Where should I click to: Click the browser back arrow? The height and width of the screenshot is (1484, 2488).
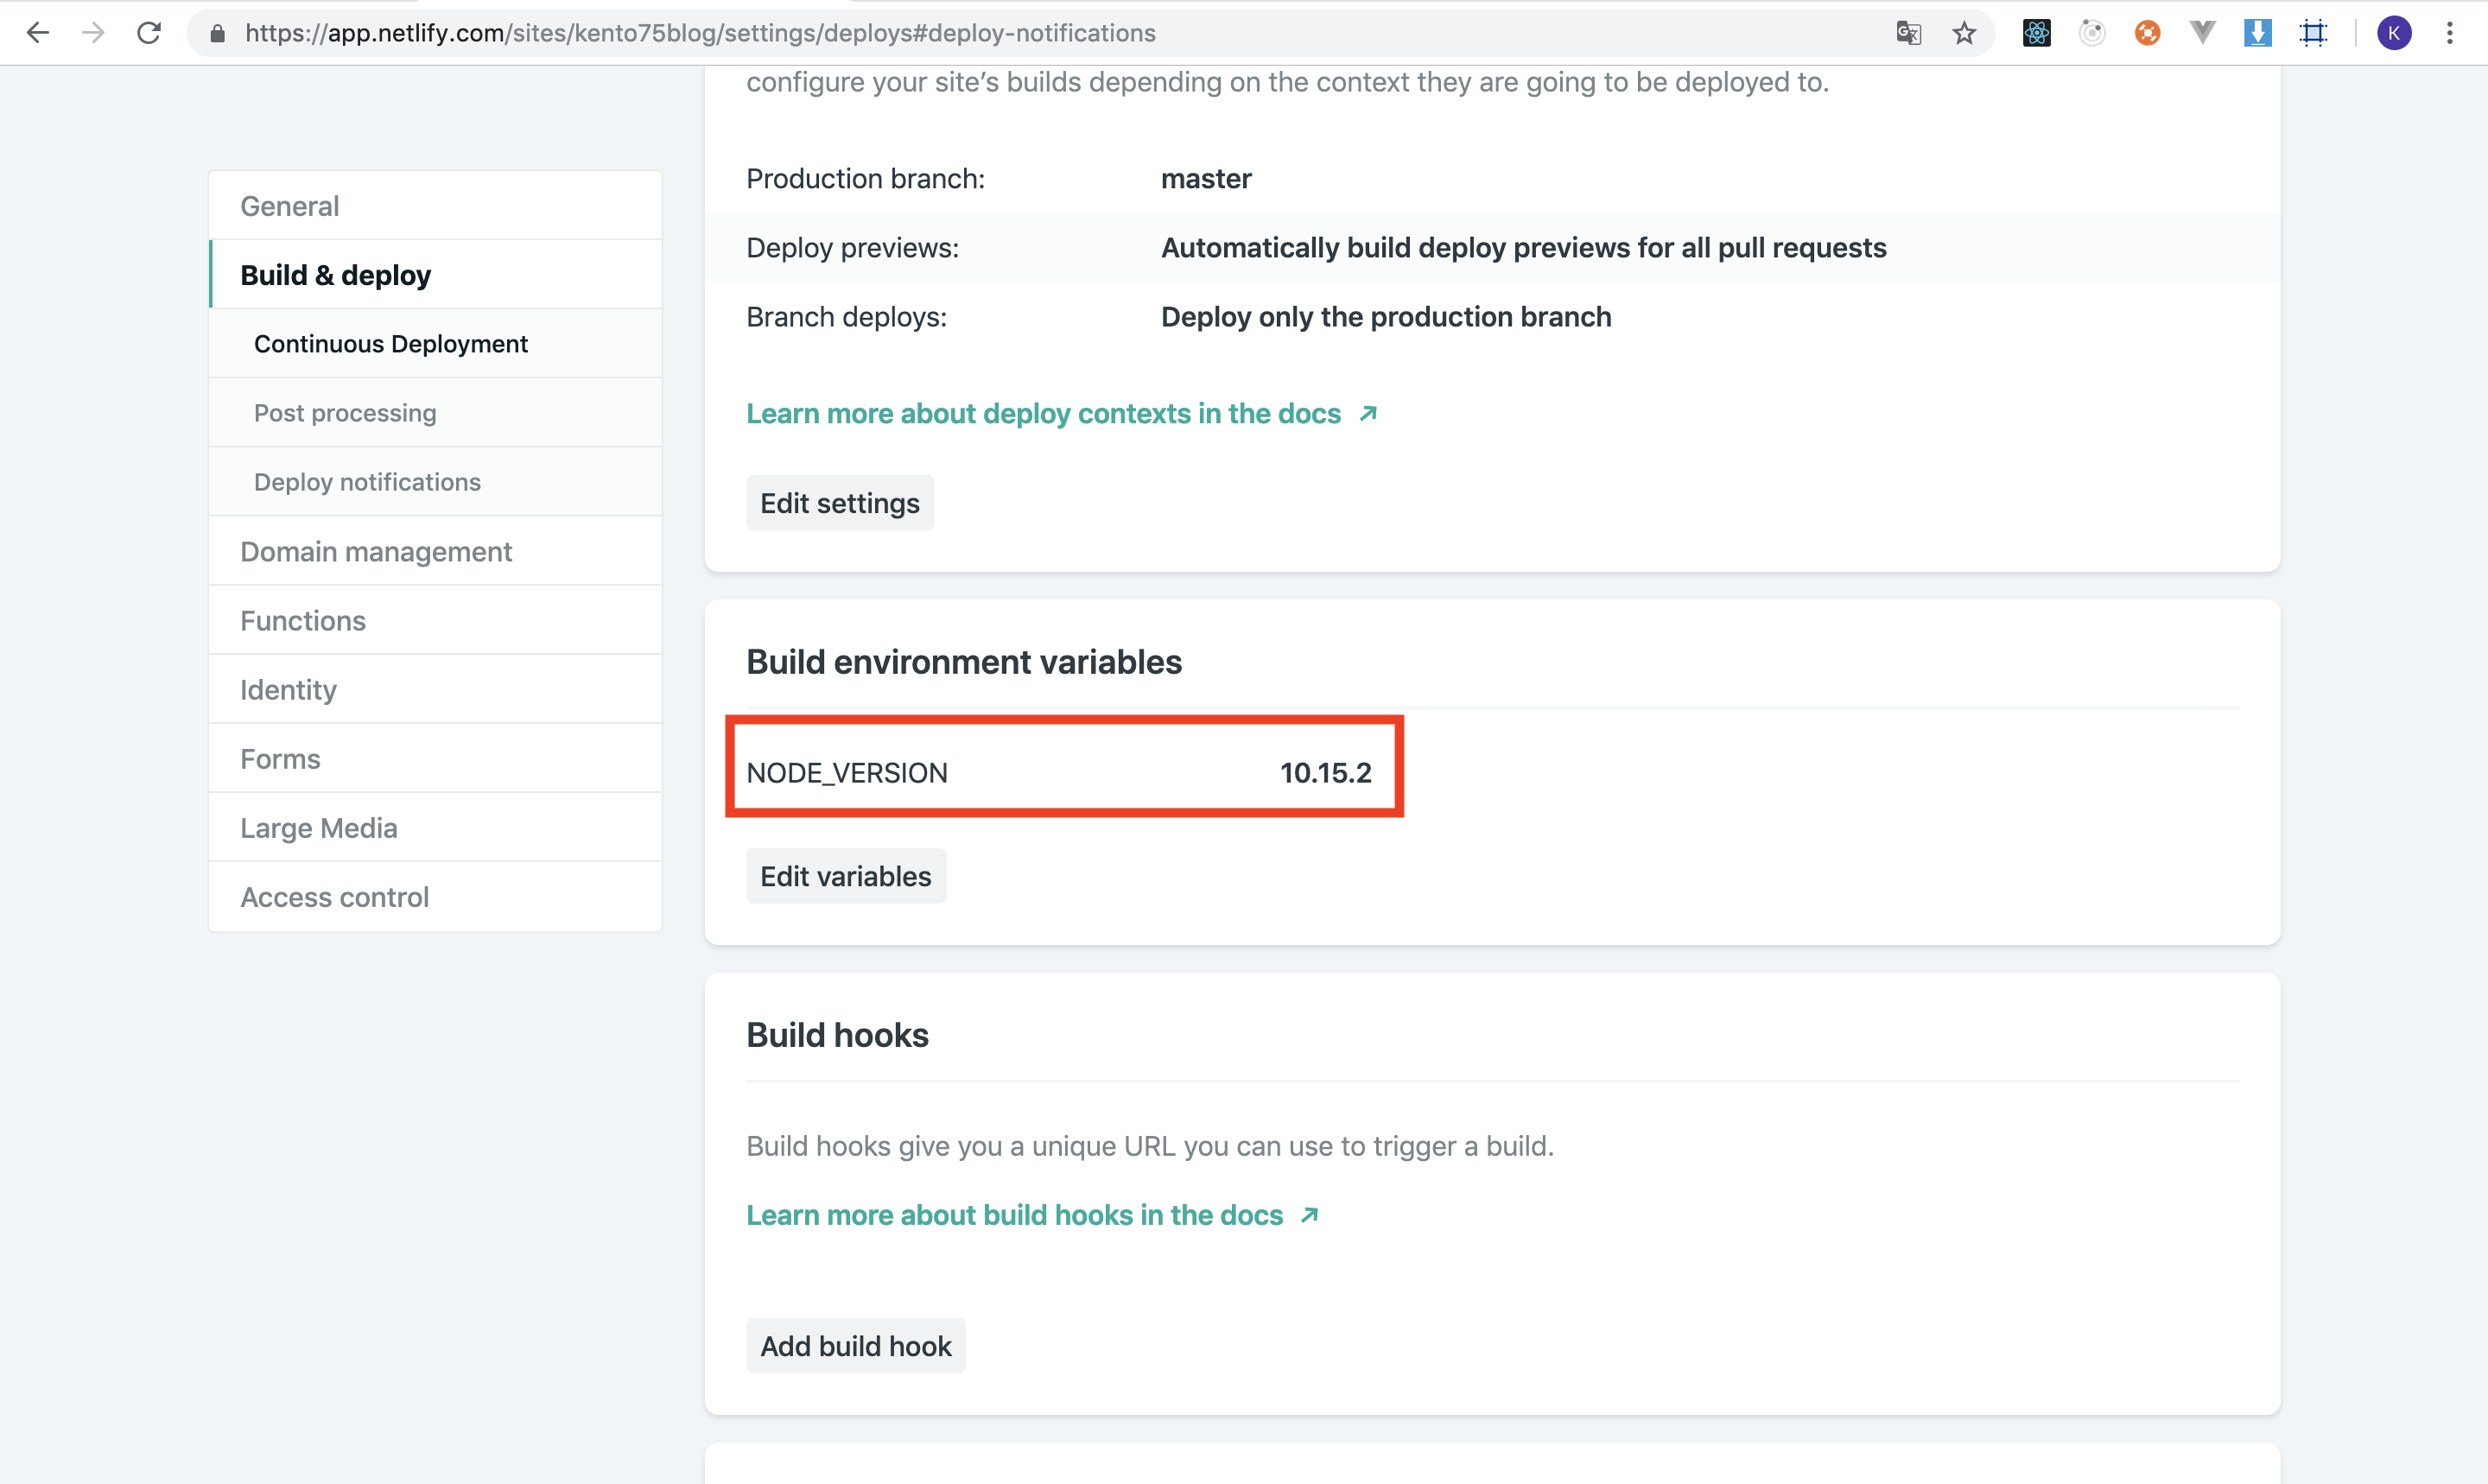[38, 33]
